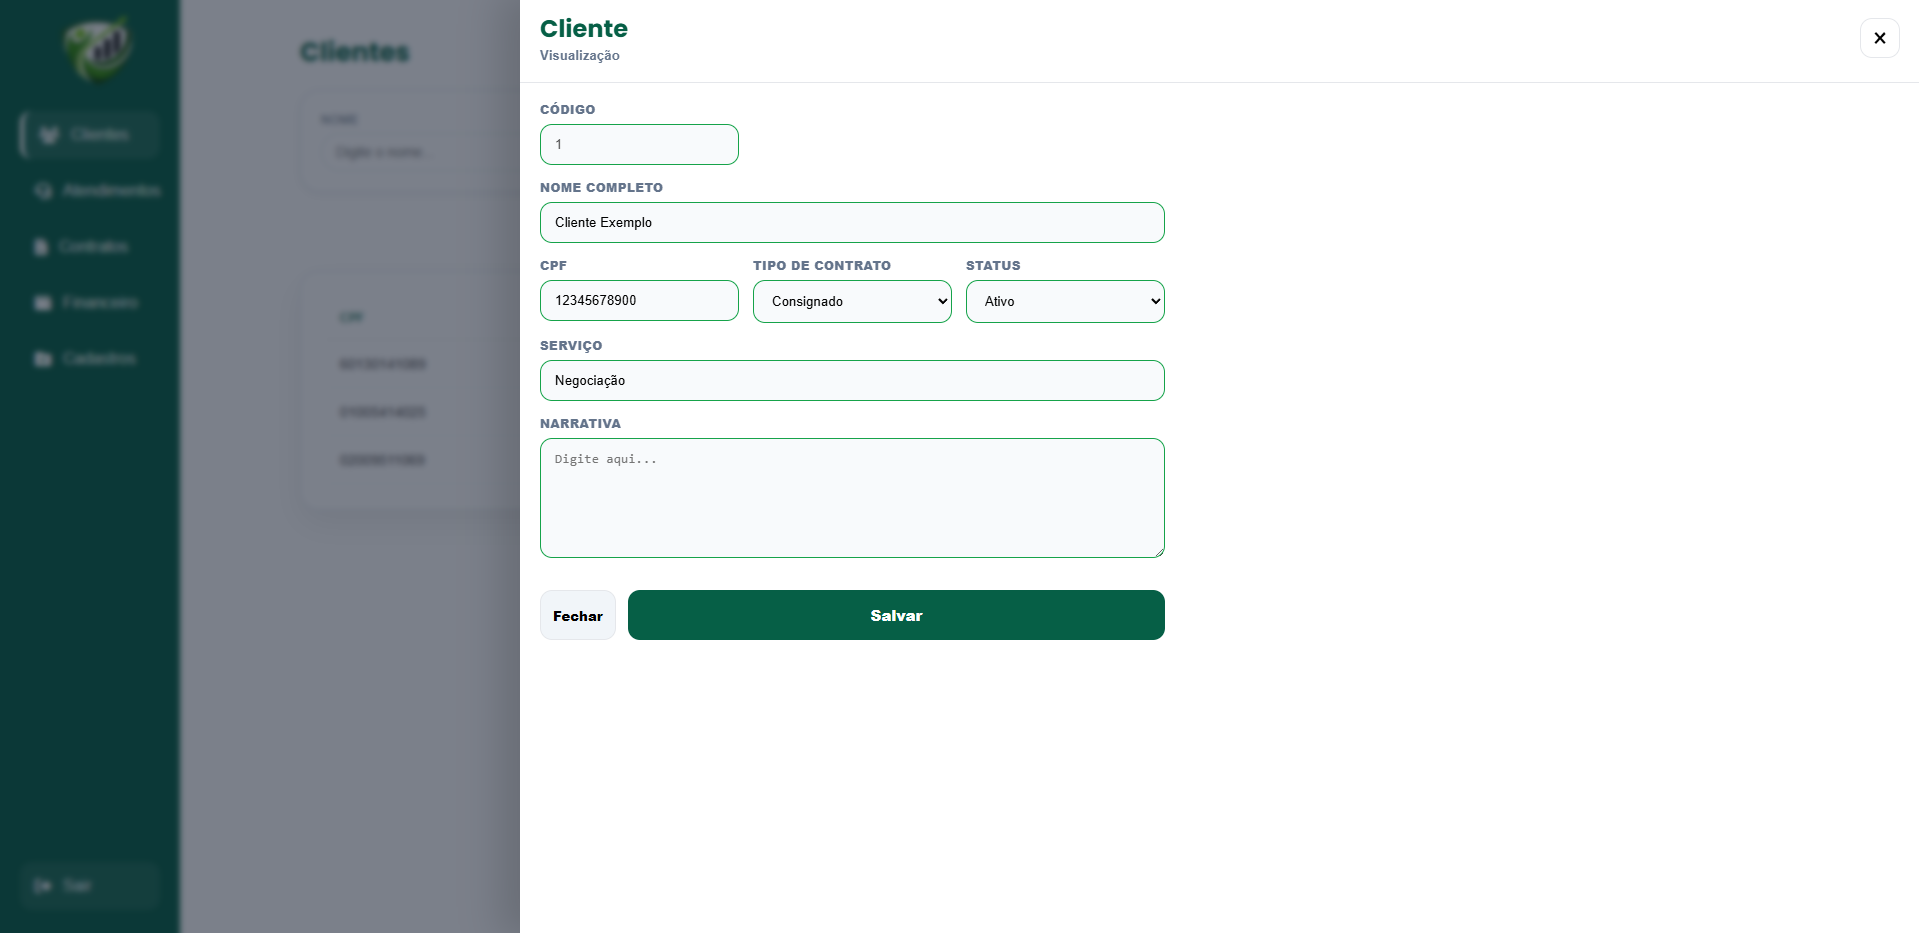The width and height of the screenshot is (1919, 933).
Task: Click the 'Visualização' subtitle text
Action: pyautogui.click(x=580, y=55)
